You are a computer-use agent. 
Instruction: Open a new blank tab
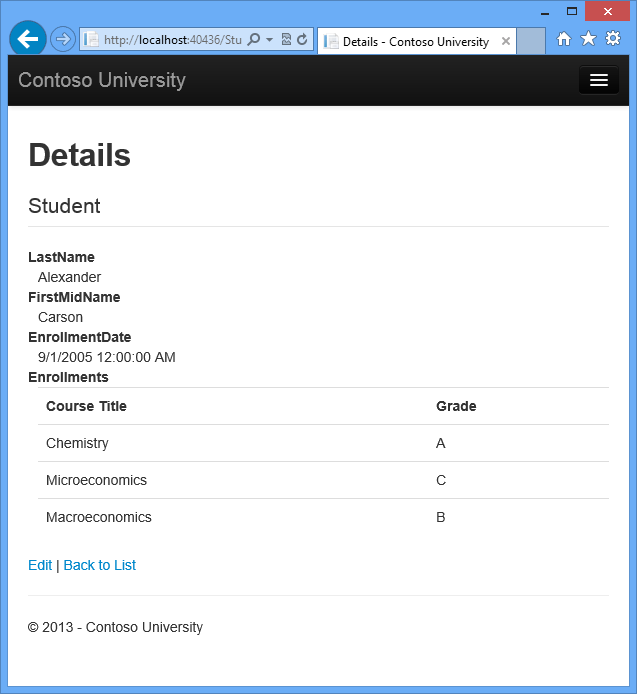click(531, 41)
